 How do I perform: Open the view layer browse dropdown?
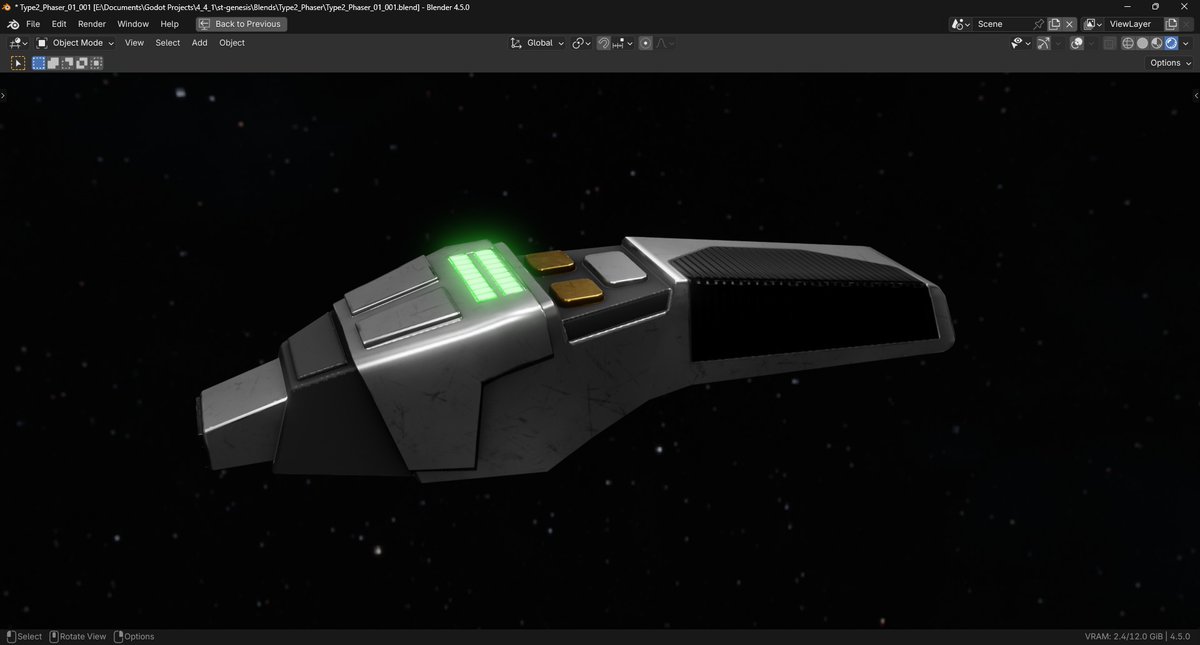[1093, 24]
